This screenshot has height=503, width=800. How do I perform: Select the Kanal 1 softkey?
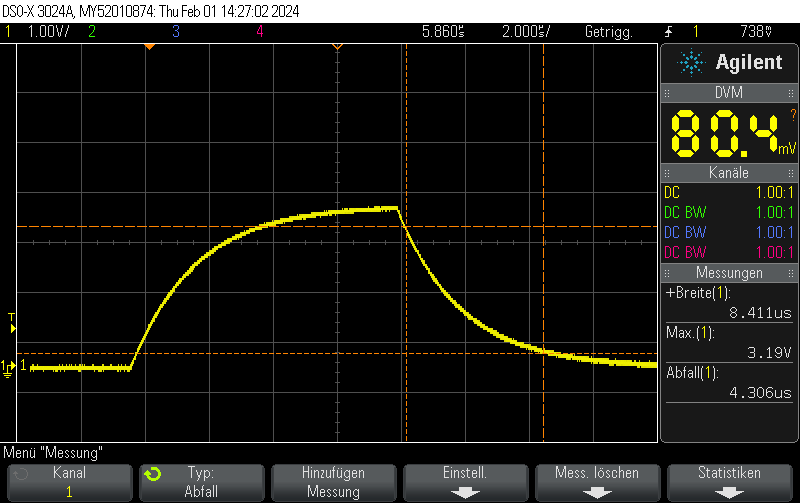[x=69, y=482]
